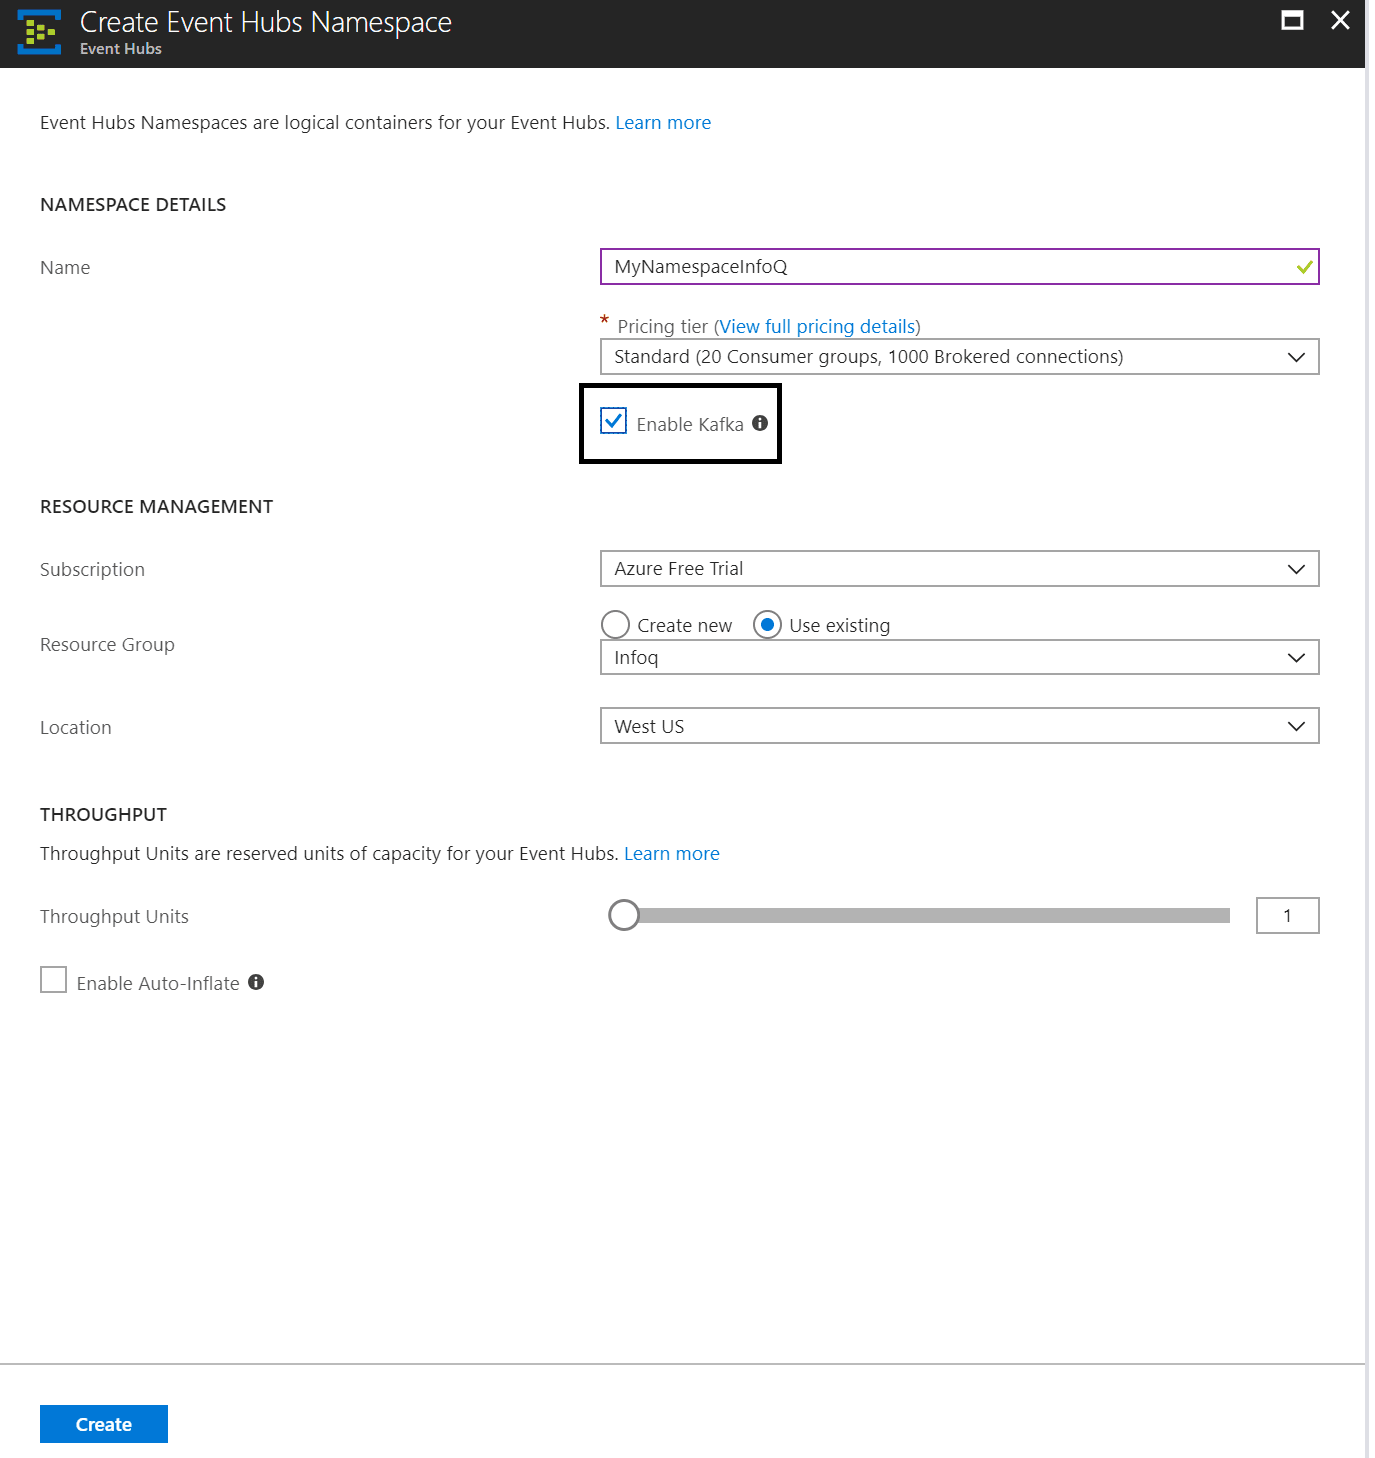The height and width of the screenshot is (1458, 1375).
Task: Click the Event Hubs logo icon
Action: (39, 32)
